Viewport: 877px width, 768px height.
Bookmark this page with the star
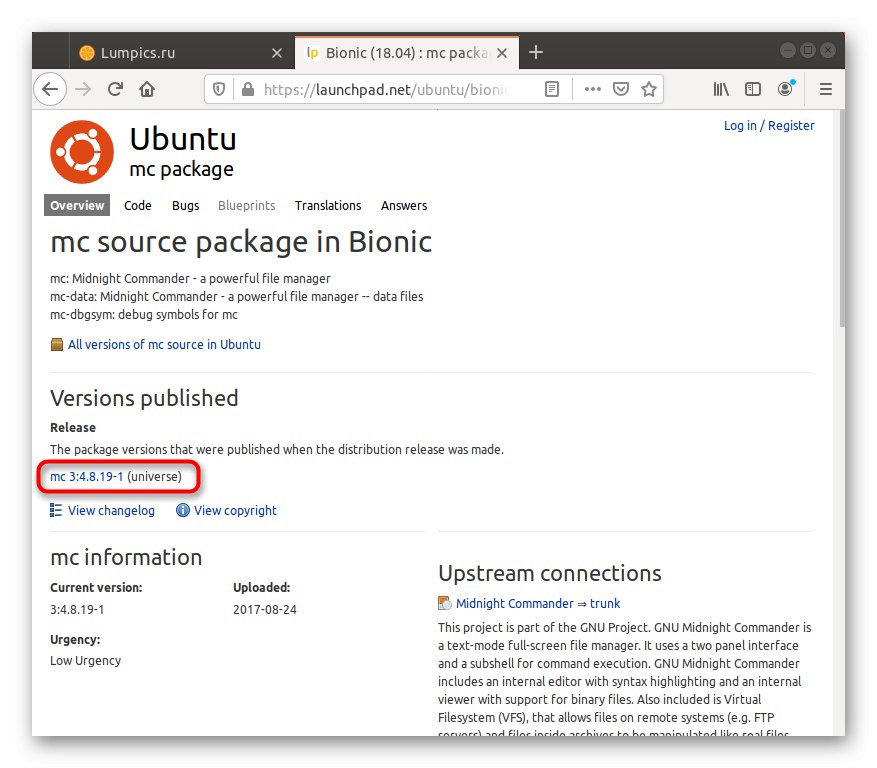pyautogui.click(x=649, y=89)
